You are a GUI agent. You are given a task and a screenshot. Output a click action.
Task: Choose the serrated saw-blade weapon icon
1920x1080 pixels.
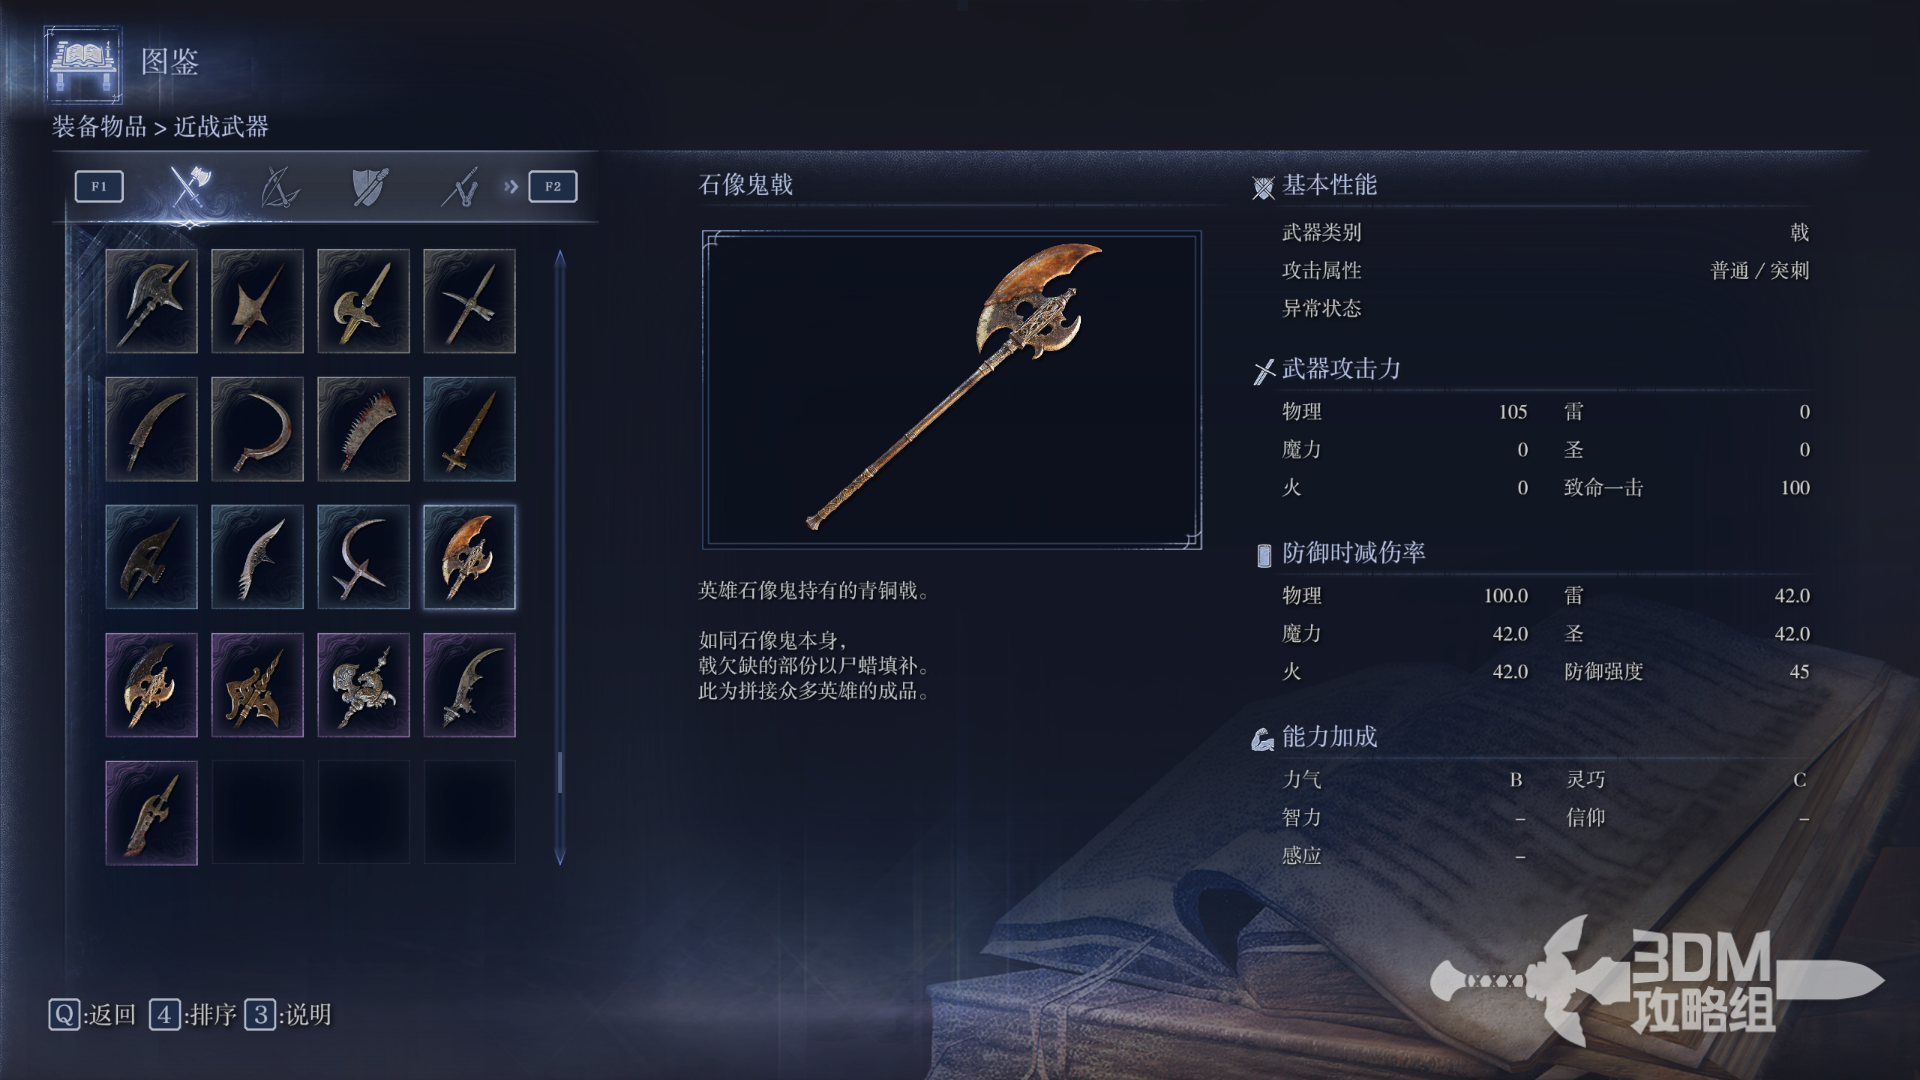click(x=363, y=429)
